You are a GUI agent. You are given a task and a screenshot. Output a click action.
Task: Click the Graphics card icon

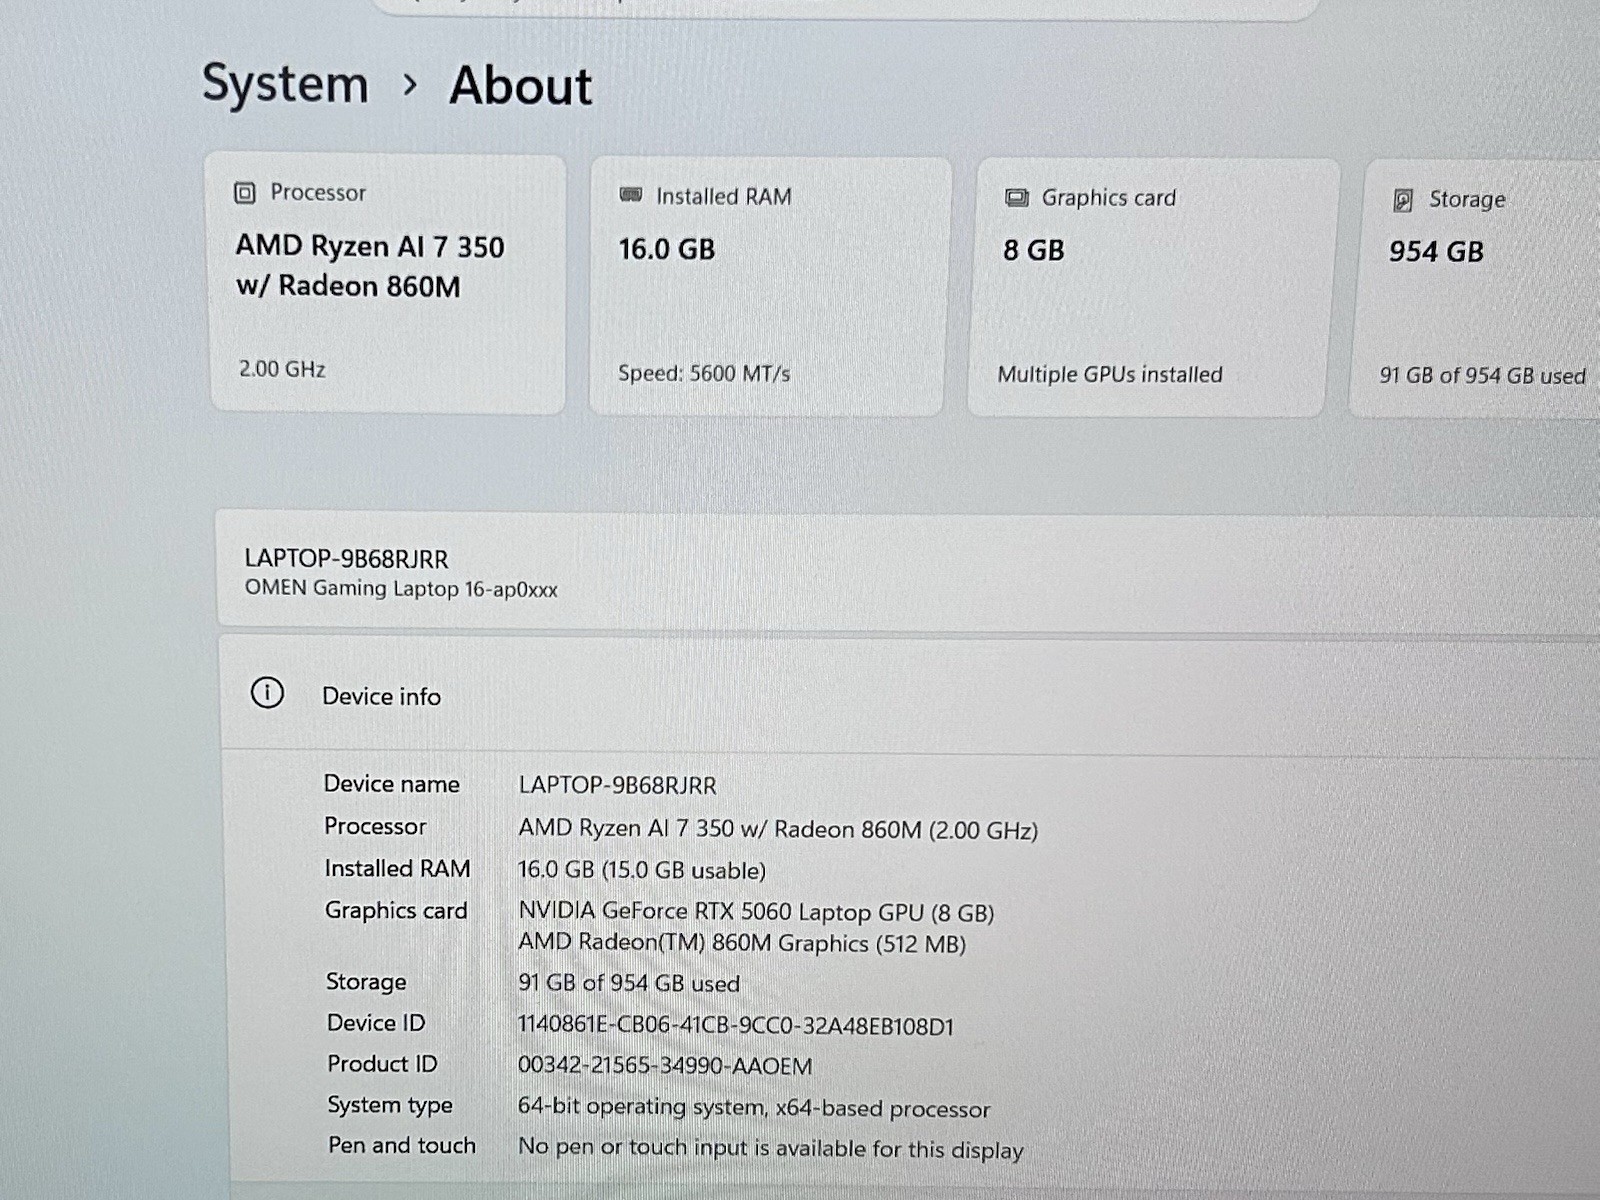[1017, 197]
